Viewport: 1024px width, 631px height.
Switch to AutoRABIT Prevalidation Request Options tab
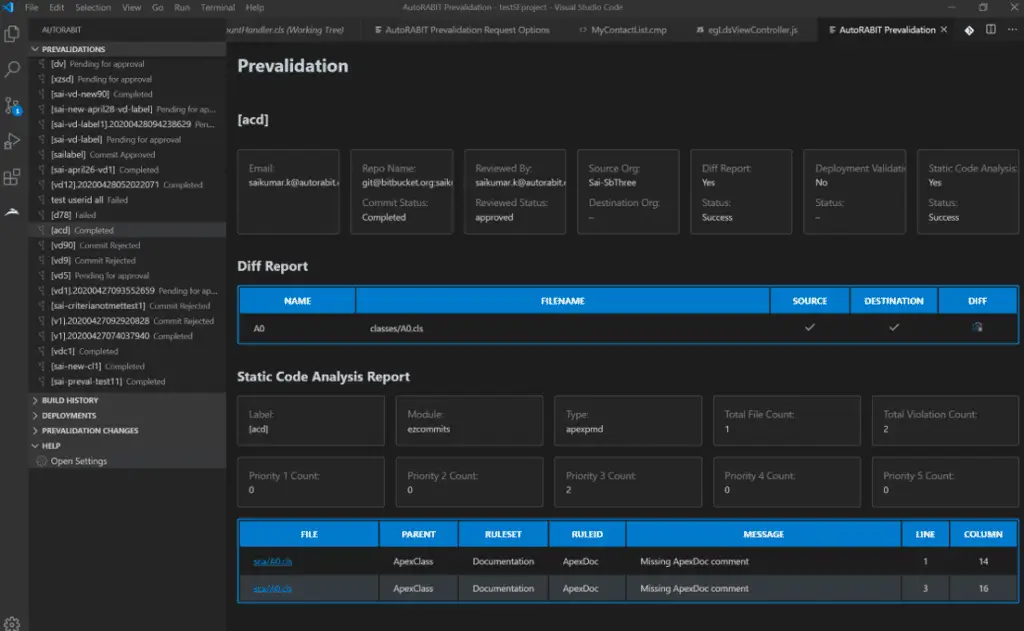(462, 30)
